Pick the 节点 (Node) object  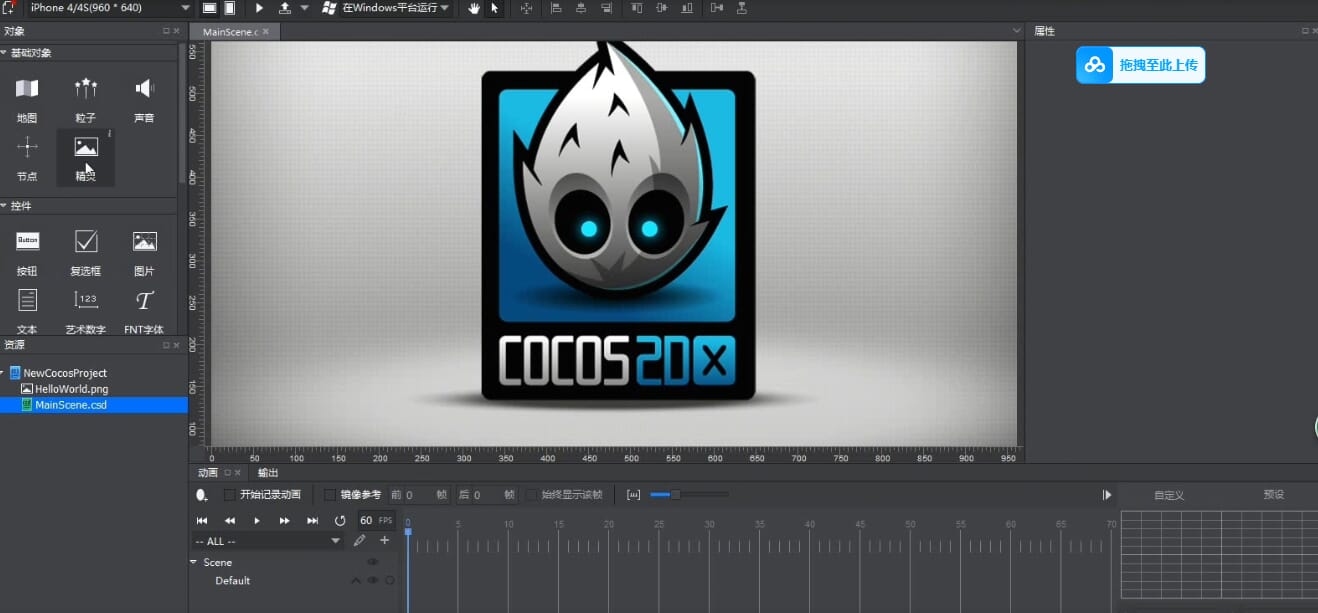[27, 149]
